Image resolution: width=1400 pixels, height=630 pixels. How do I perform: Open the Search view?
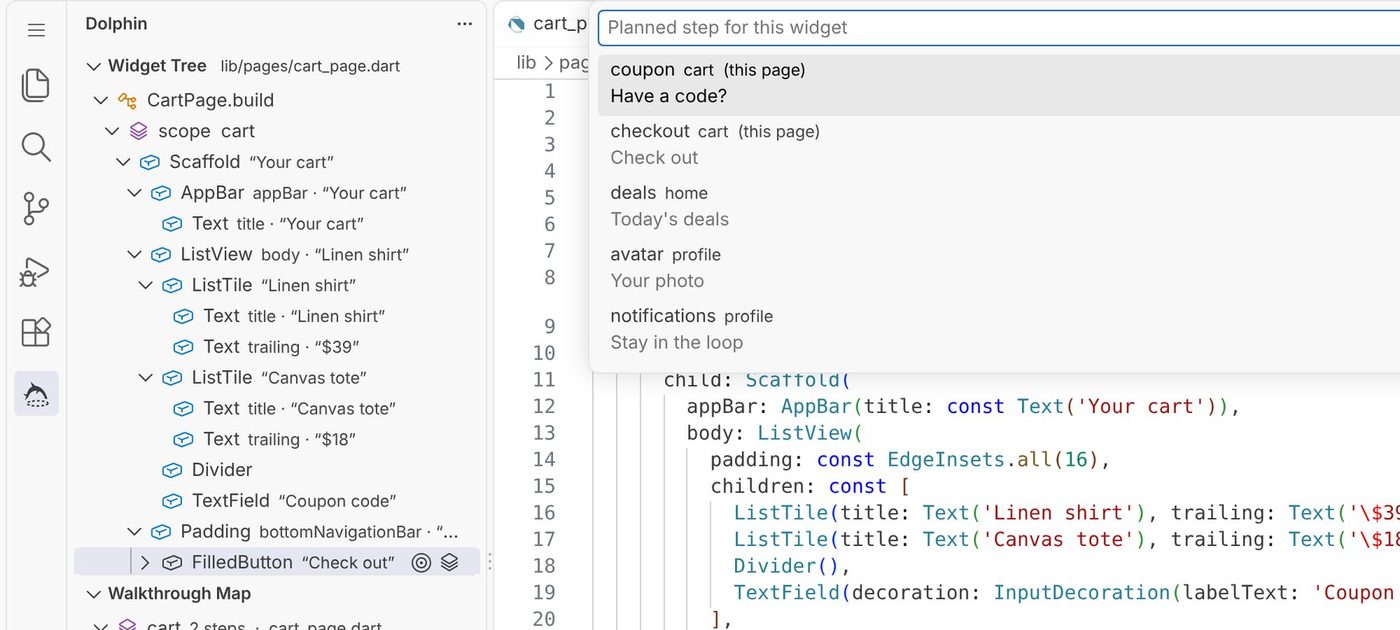[36, 147]
